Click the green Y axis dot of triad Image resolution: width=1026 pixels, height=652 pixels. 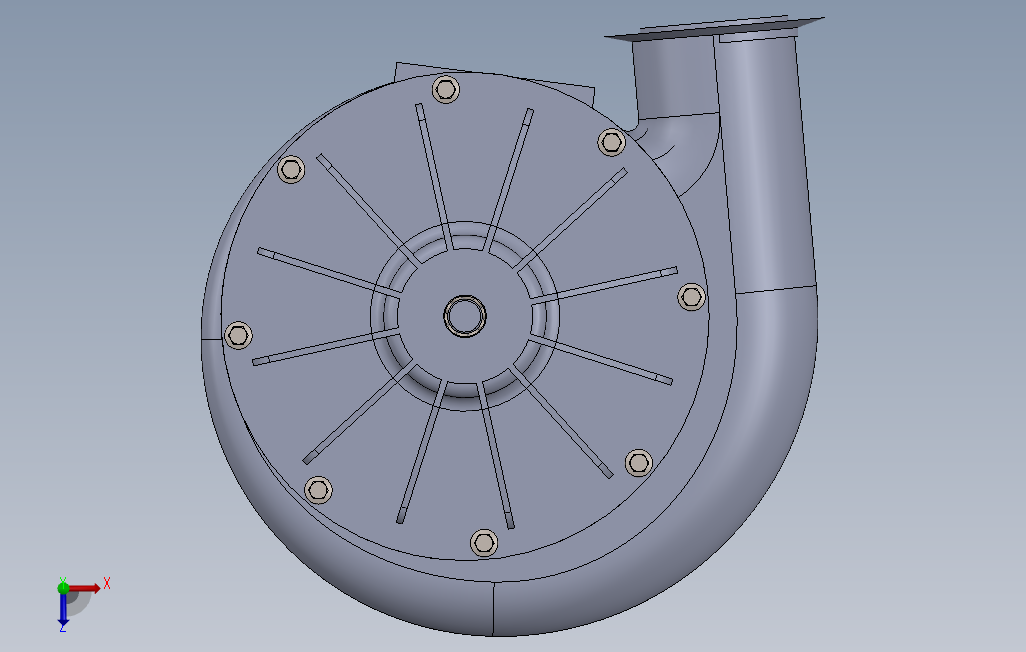(63, 588)
